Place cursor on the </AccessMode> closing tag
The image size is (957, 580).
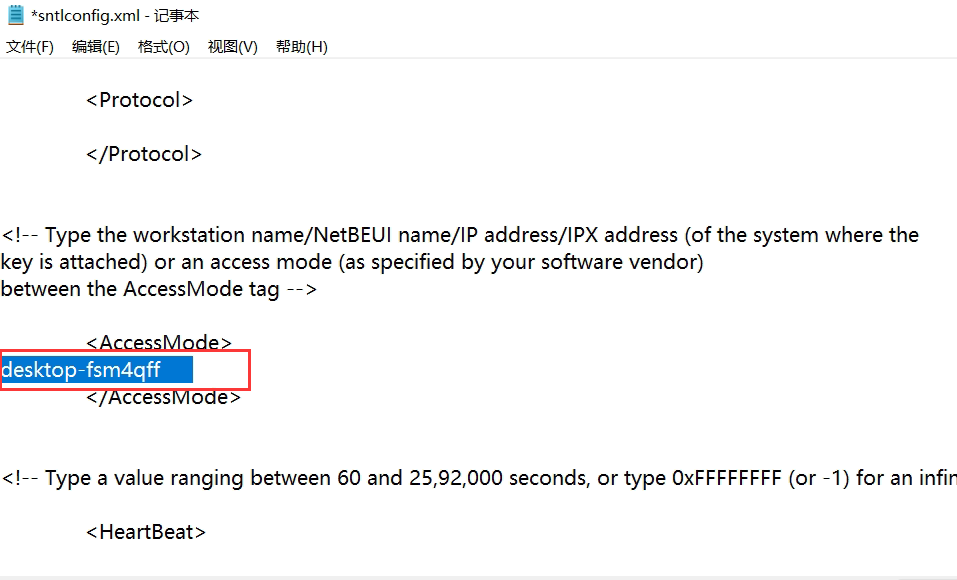point(163,397)
